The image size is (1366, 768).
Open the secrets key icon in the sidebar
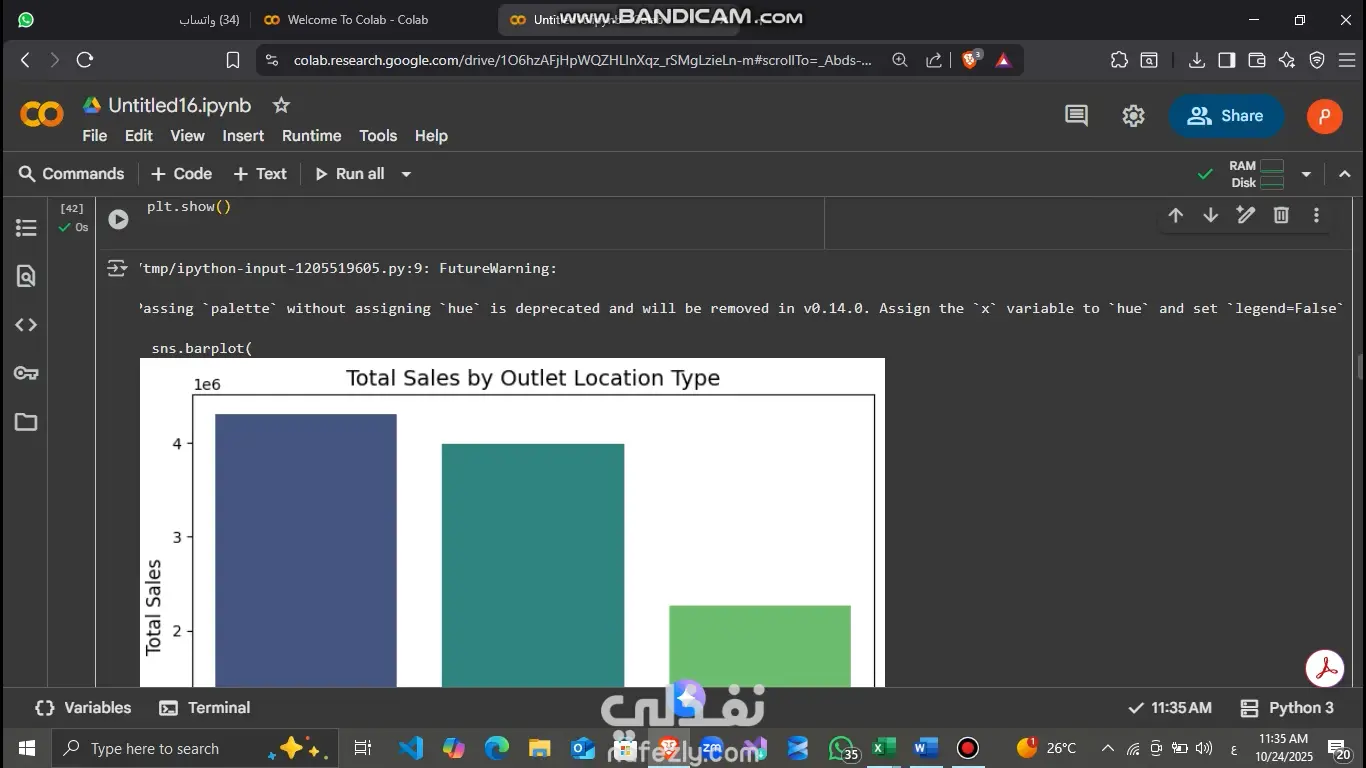pos(26,373)
